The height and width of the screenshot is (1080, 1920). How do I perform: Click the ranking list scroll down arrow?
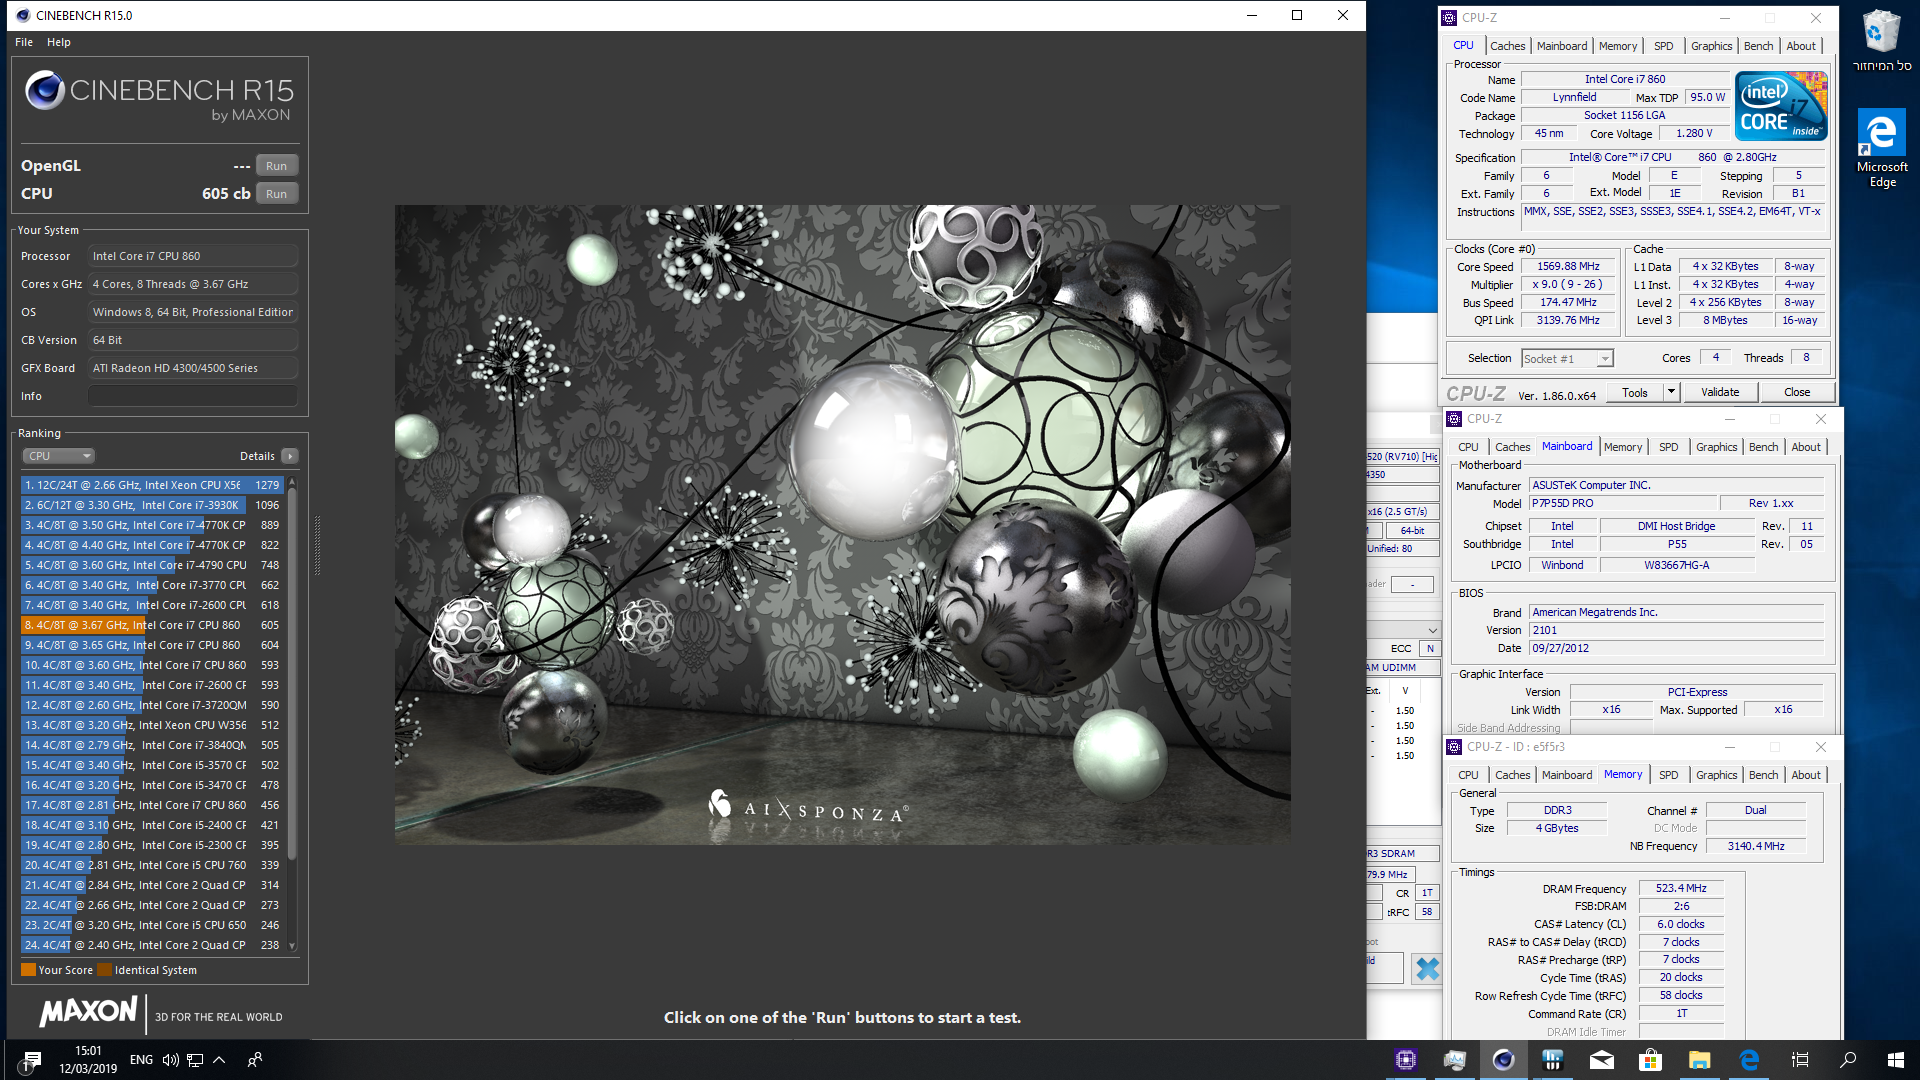(292, 946)
